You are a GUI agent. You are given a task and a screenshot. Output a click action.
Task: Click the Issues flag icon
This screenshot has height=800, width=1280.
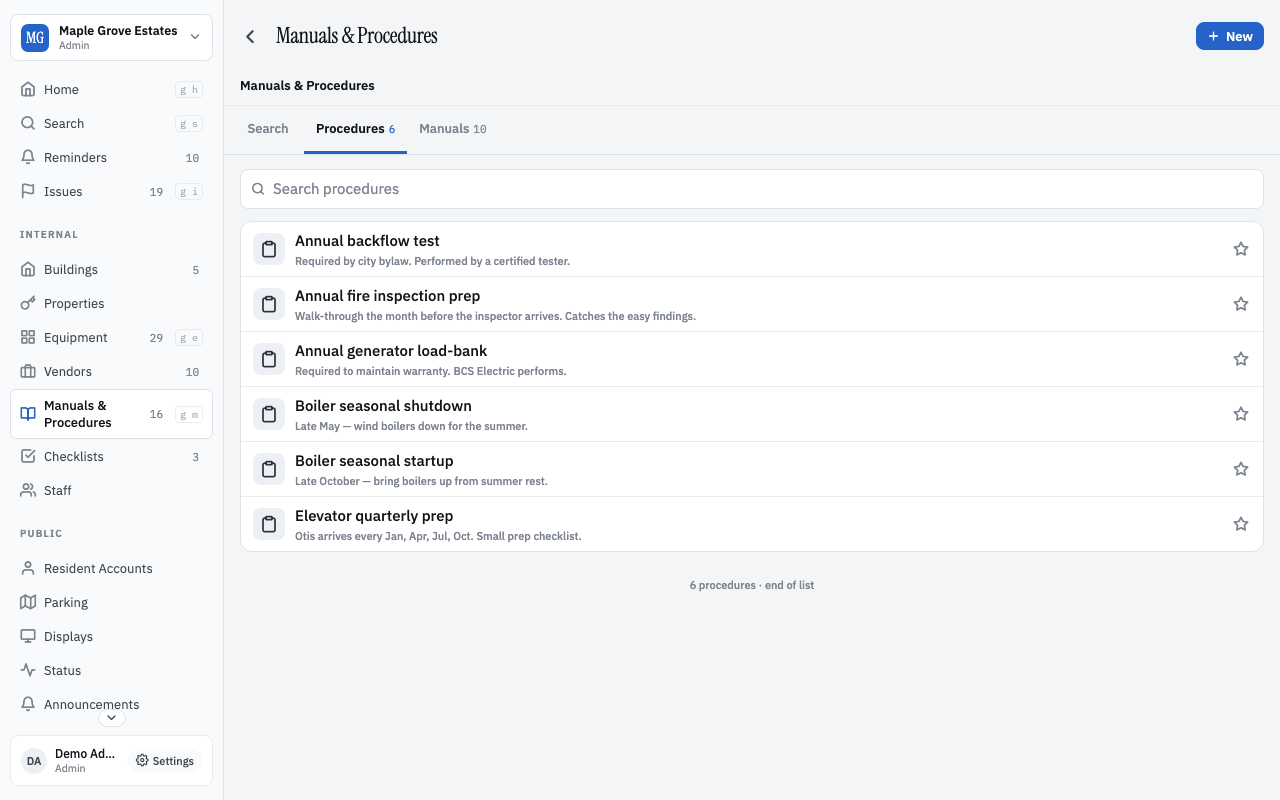click(x=28, y=191)
